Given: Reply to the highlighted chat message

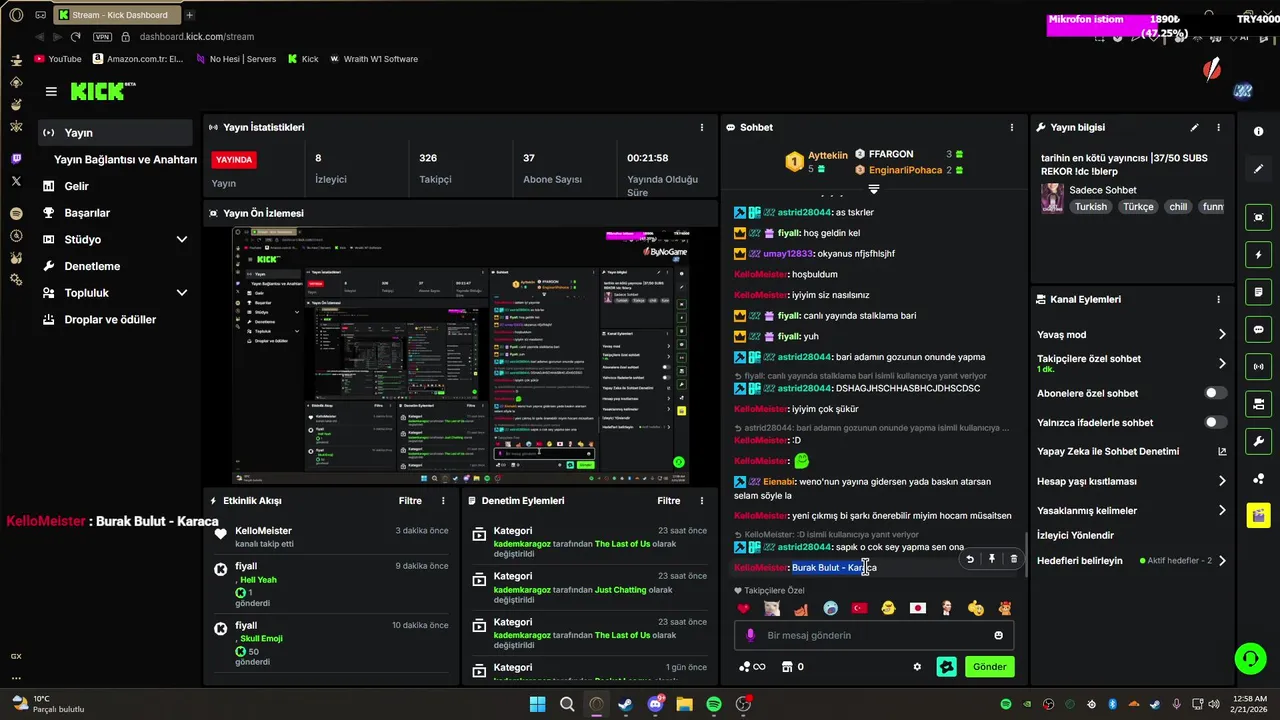Looking at the screenshot, I should pos(969,559).
